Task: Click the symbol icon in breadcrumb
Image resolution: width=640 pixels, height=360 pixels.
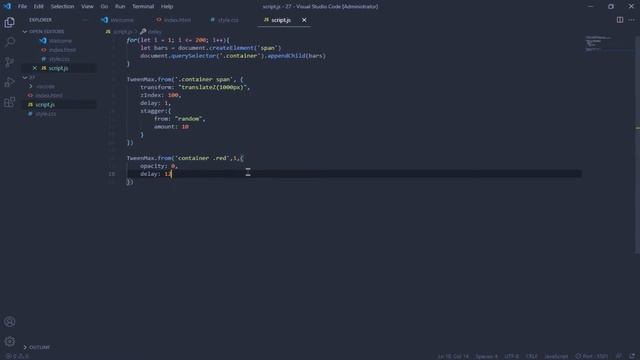Action: click(x=143, y=31)
